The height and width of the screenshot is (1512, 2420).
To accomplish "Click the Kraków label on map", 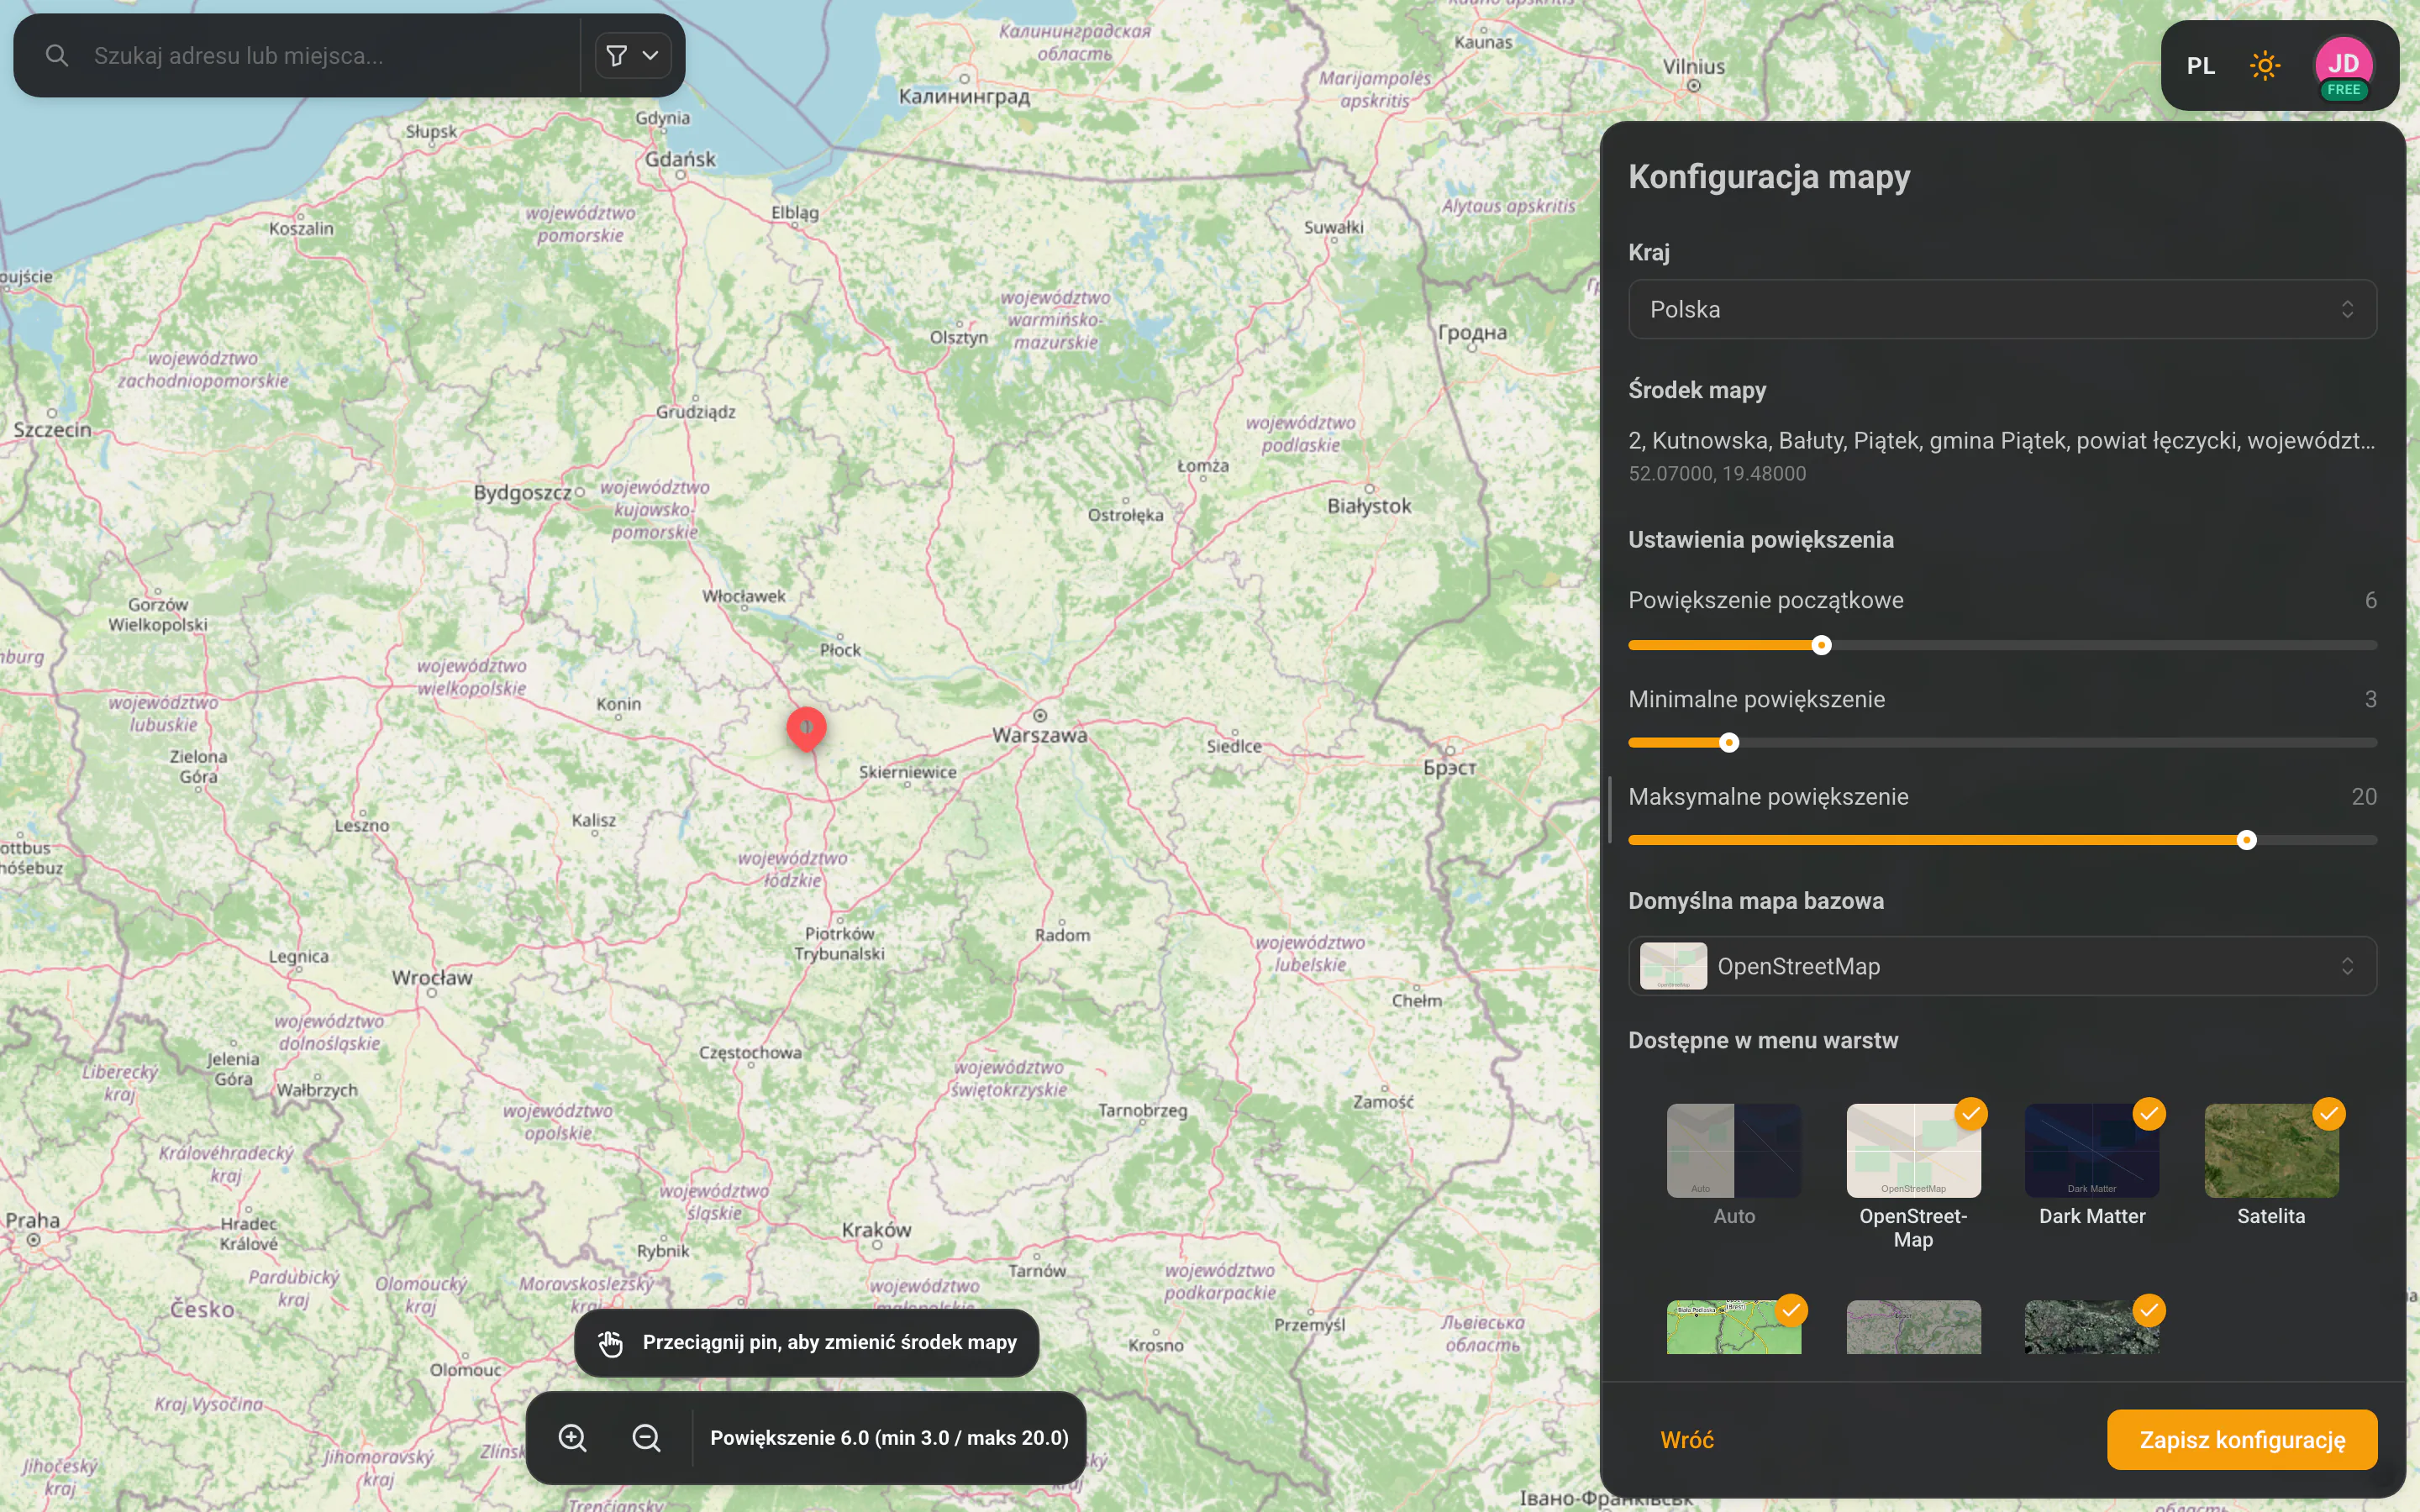I will [876, 1230].
